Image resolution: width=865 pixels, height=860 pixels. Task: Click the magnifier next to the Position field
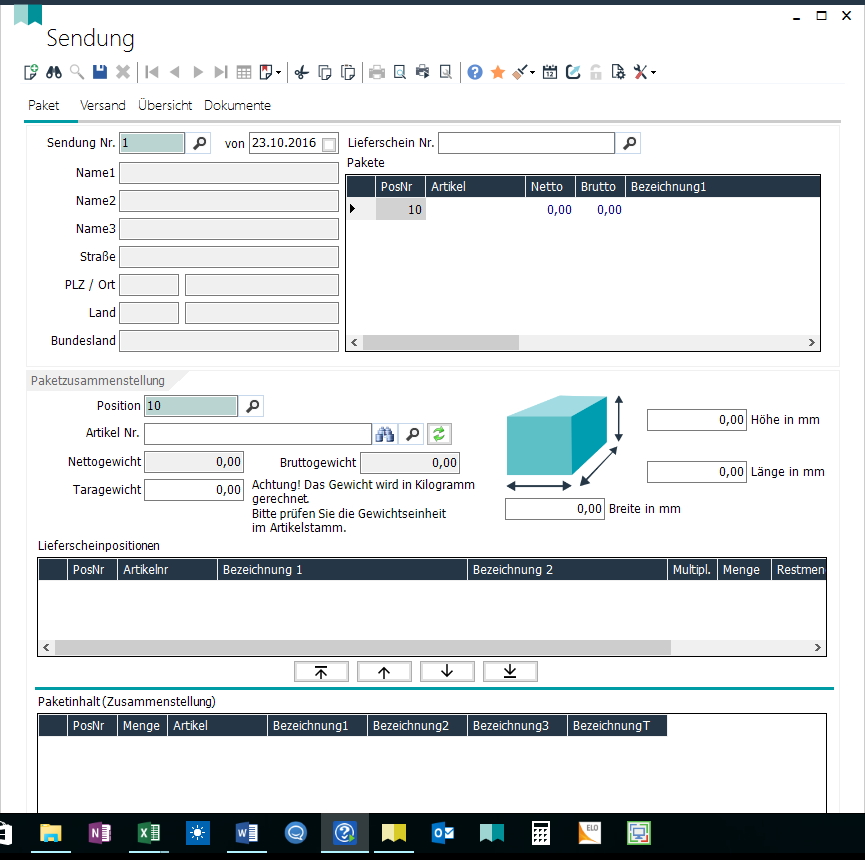(x=252, y=407)
